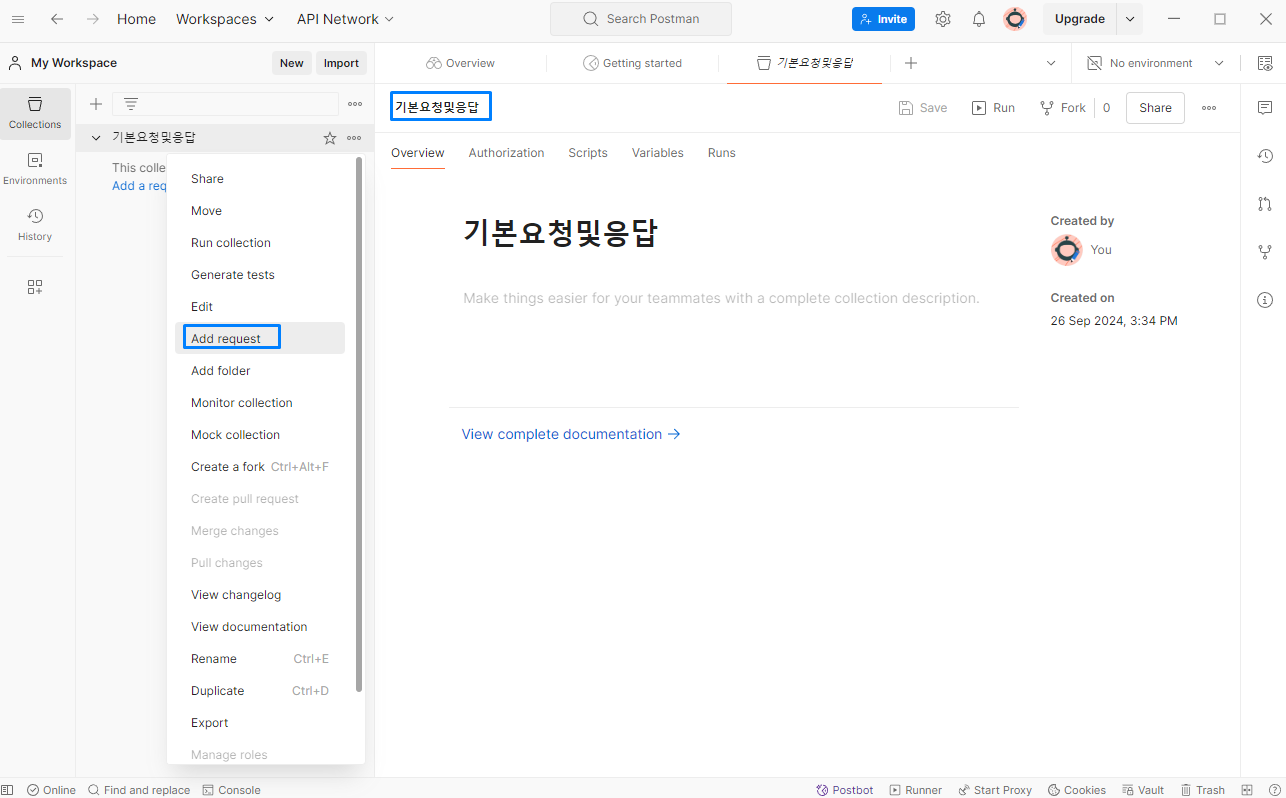This screenshot has width=1286, height=798.
Task: Open environment quick look icon
Action: coord(1265,63)
